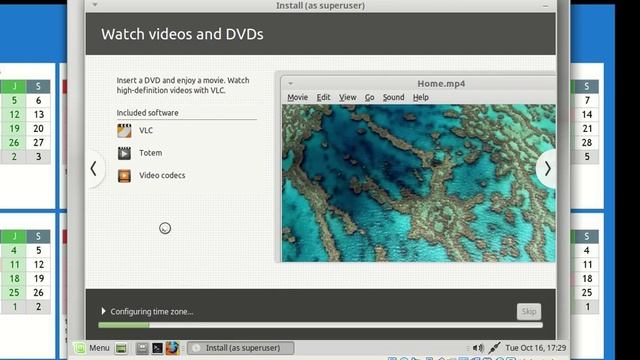Advance to the next slide with right arrow
The width and height of the screenshot is (640, 360).
pos(547,169)
